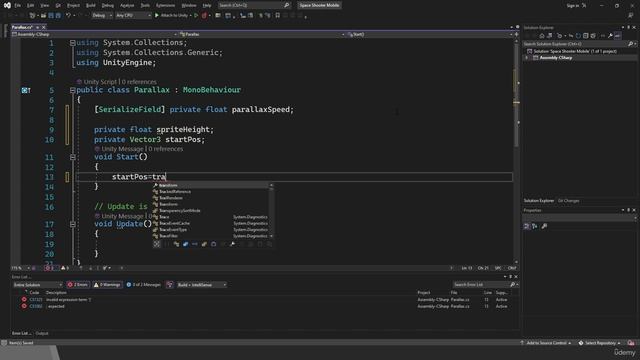Open the Debug configuration dropdown
Image resolution: width=640 pixels, height=360 pixels.
[102, 16]
